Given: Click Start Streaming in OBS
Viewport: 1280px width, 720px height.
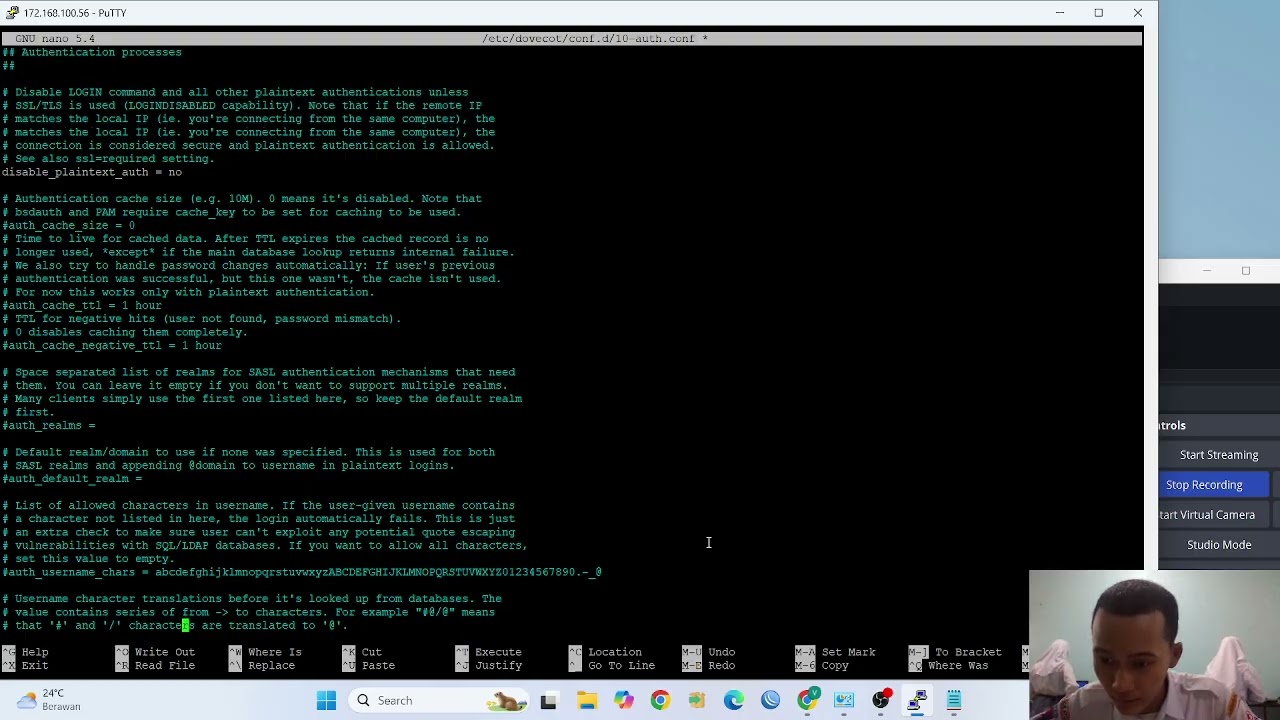Looking at the screenshot, I should pos(1219,455).
